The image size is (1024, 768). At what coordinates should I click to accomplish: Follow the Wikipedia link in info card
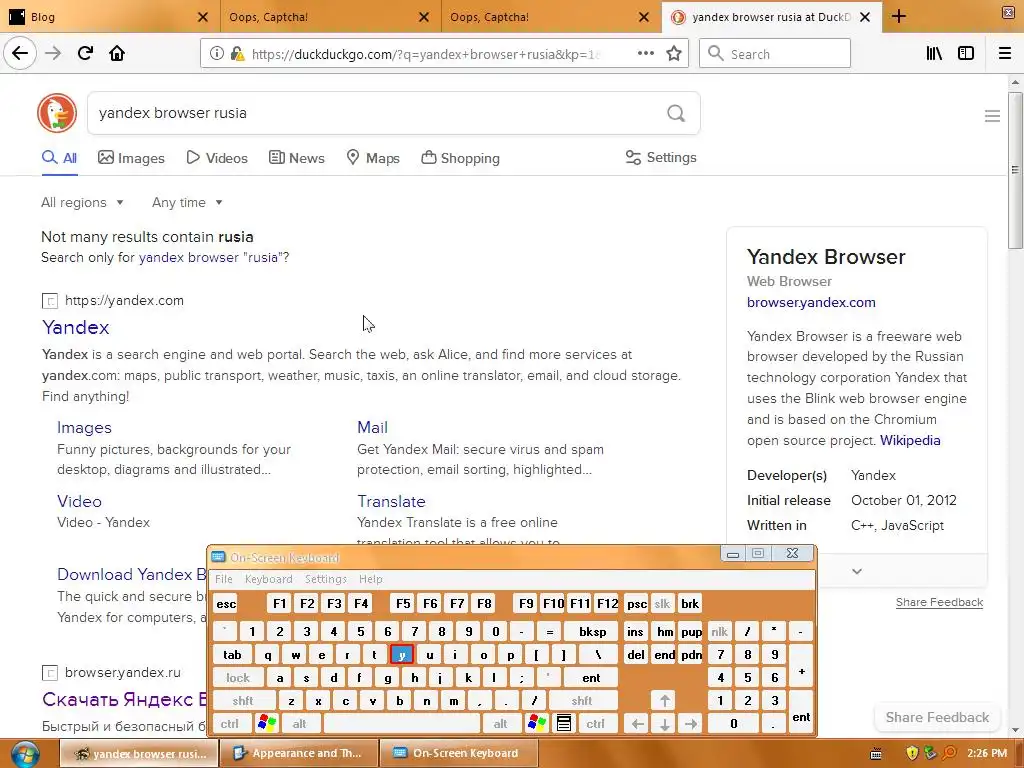[910, 440]
